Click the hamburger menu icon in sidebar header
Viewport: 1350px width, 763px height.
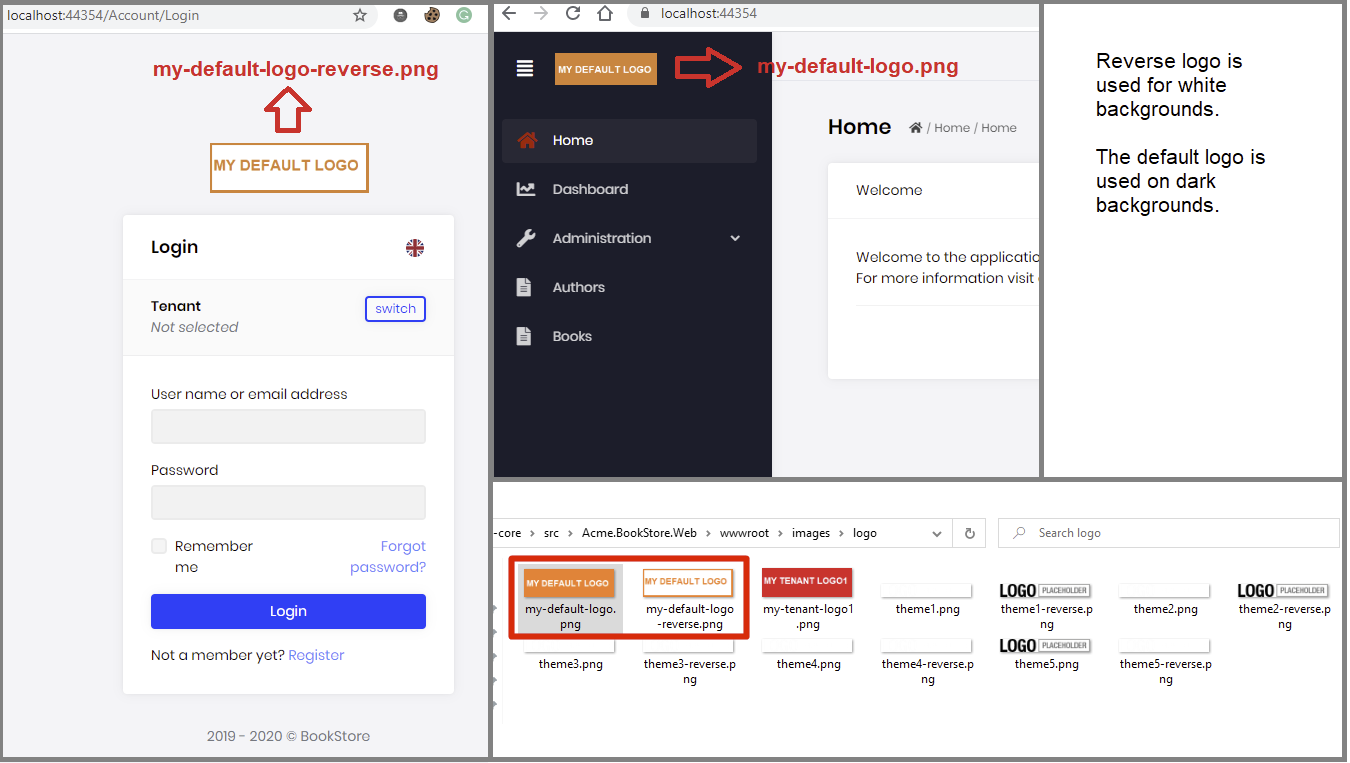click(x=525, y=68)
